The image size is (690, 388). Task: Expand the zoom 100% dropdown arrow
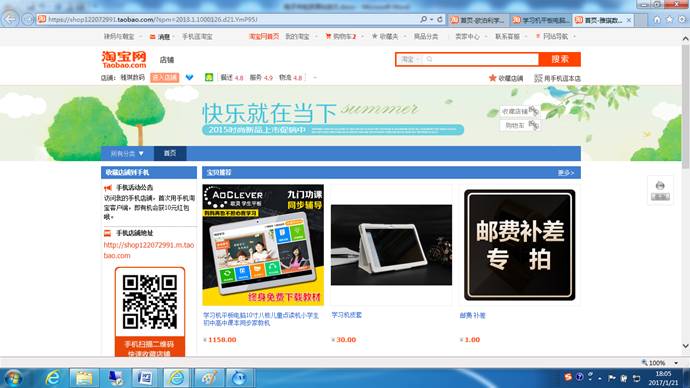[676, 363]
